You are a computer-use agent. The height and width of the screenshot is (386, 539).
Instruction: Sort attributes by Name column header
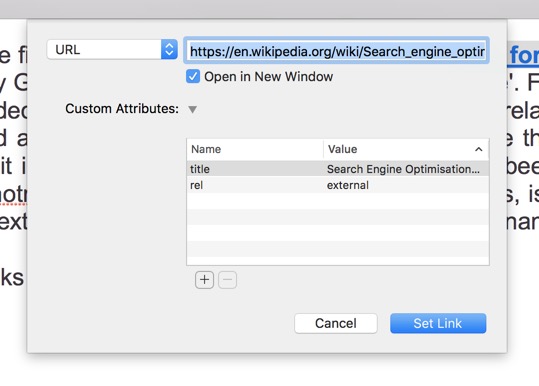coord(255,149)
